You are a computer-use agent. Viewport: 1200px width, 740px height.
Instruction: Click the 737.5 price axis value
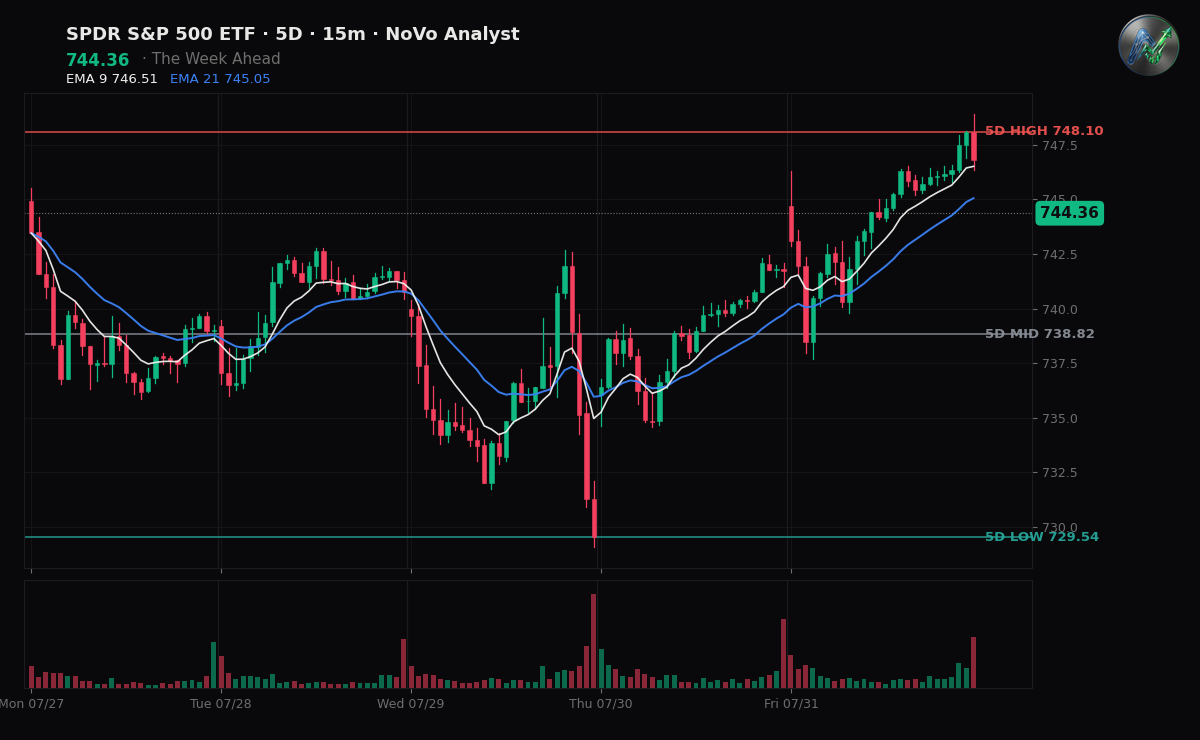(x=1060, y=364)
